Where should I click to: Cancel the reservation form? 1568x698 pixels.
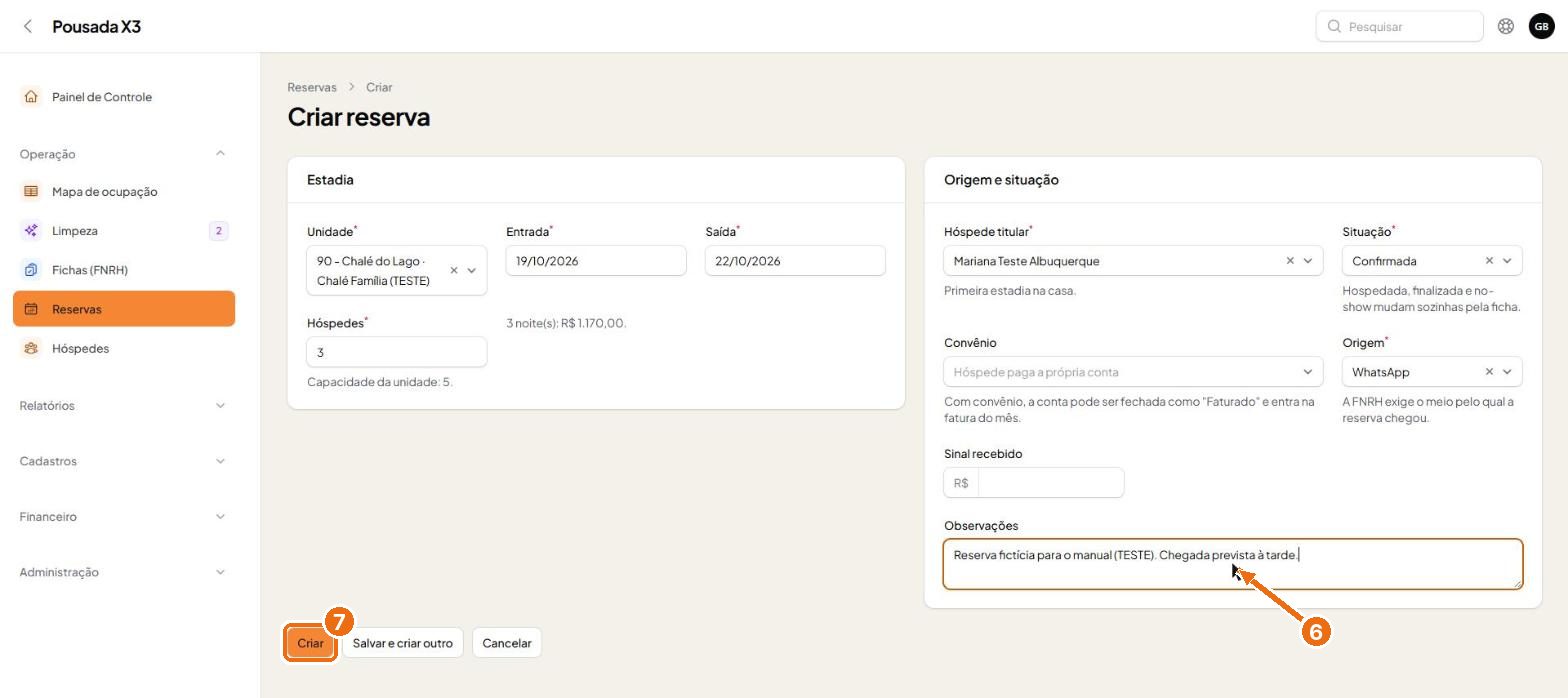pyautogui.click(x=507, y=643)
